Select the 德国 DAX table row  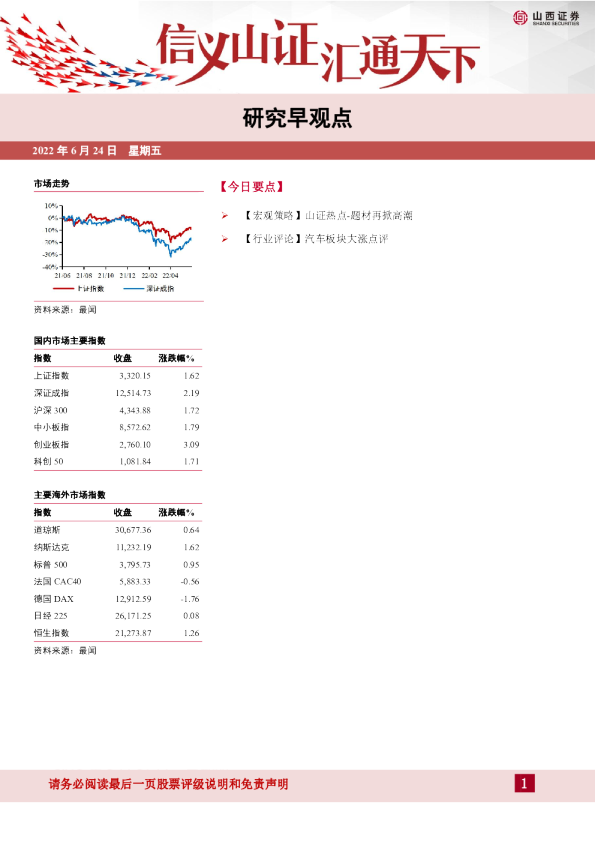point(117,599)
